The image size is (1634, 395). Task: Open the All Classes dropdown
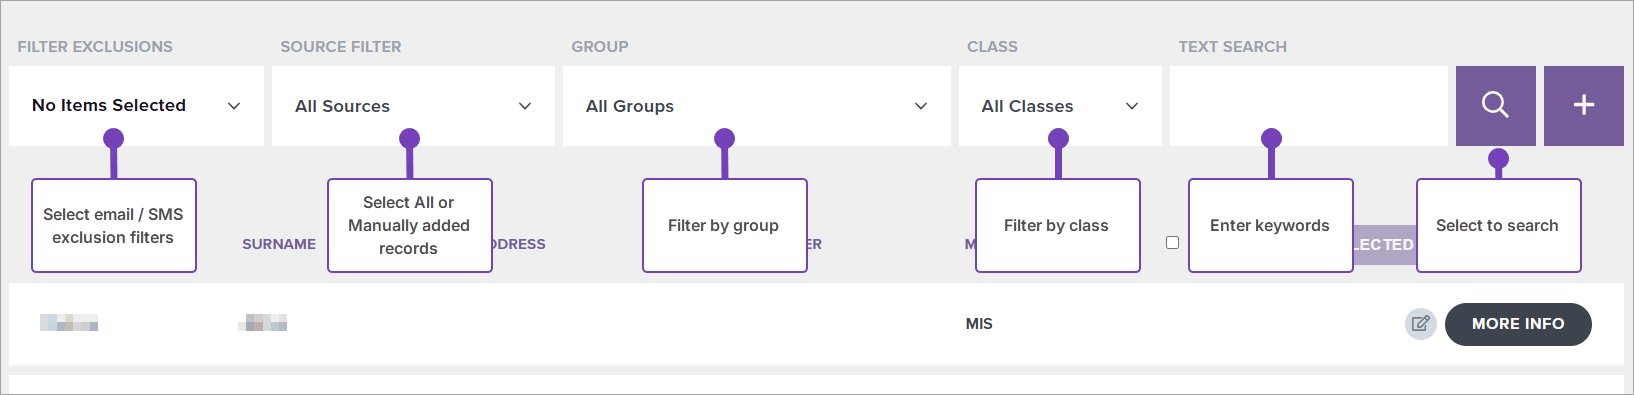pyautogui.click(x=1060, y=106)
